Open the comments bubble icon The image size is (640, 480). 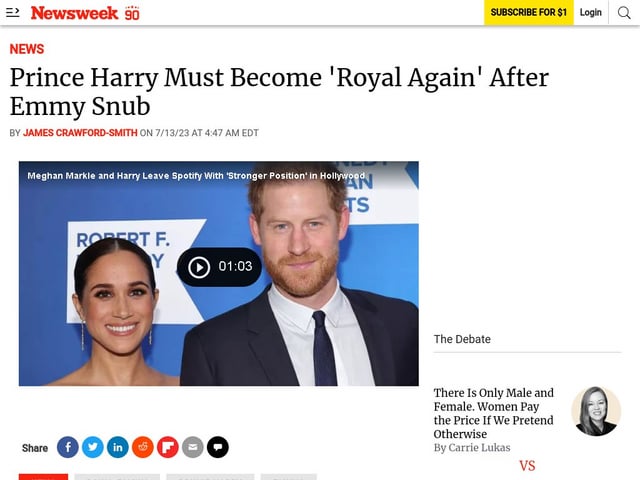(218, 447)
